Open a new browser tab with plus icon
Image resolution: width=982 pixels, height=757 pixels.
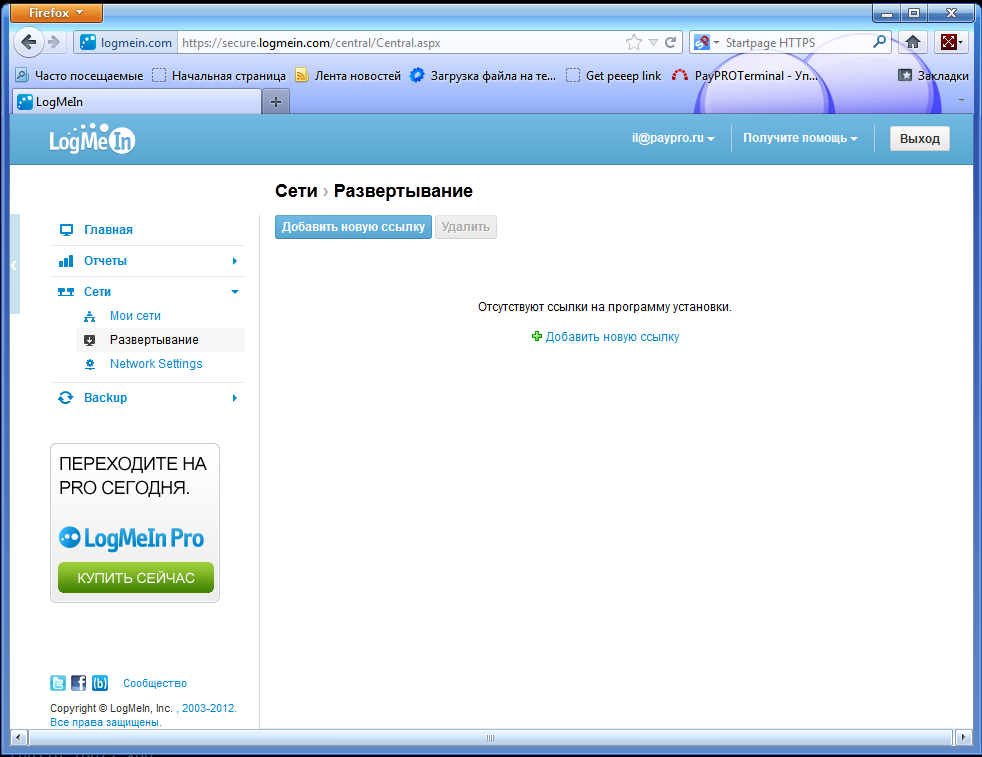[276, 102]
